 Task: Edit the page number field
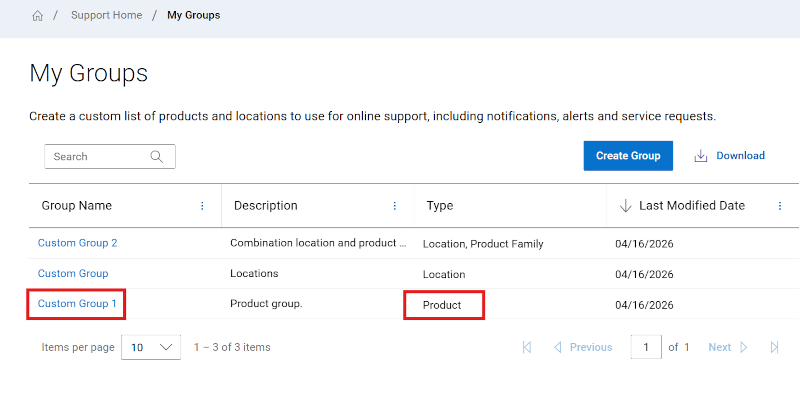[x=646, y=348]
